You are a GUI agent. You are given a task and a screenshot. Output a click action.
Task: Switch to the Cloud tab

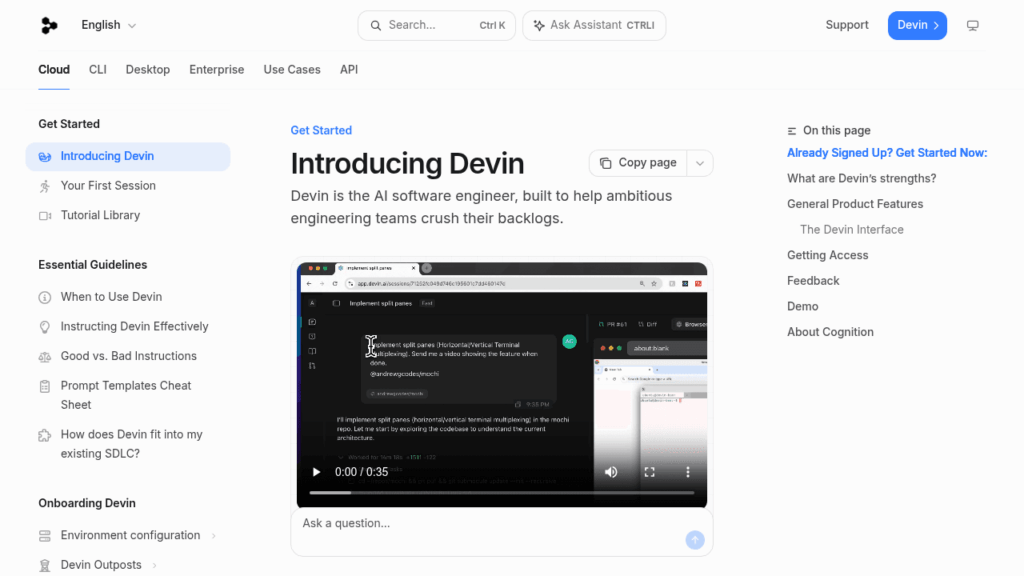coord(54,69)
